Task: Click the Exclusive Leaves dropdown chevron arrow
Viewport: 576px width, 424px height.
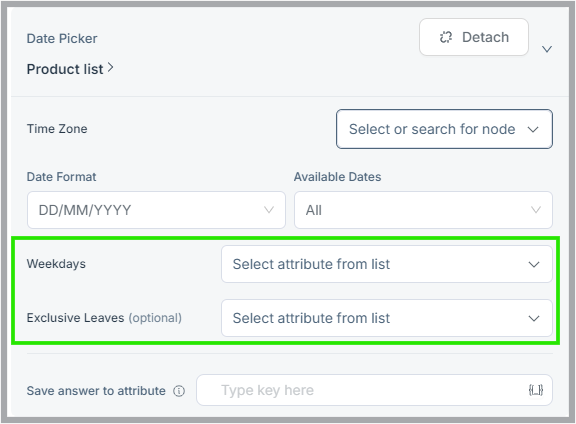Action: click(x=534, y=318)
